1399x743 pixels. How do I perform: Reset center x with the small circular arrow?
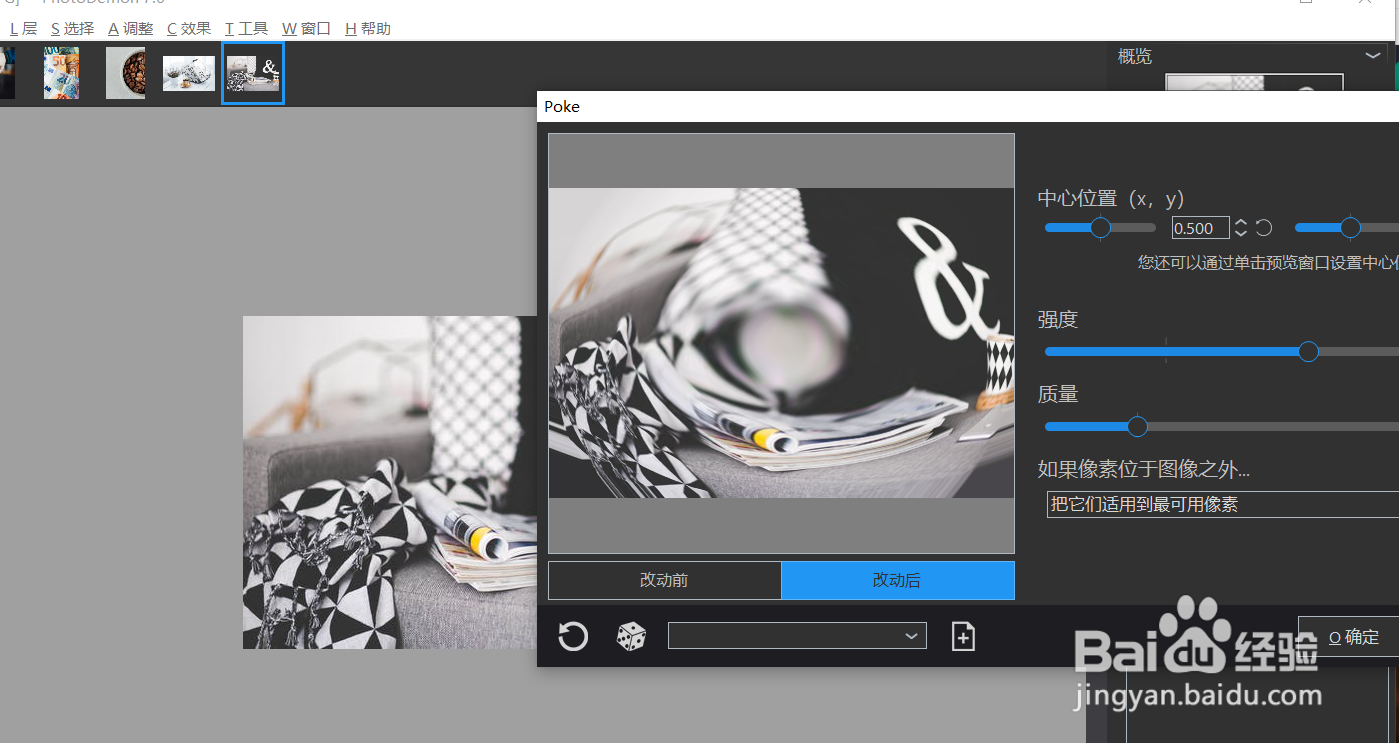(1263, 228)
